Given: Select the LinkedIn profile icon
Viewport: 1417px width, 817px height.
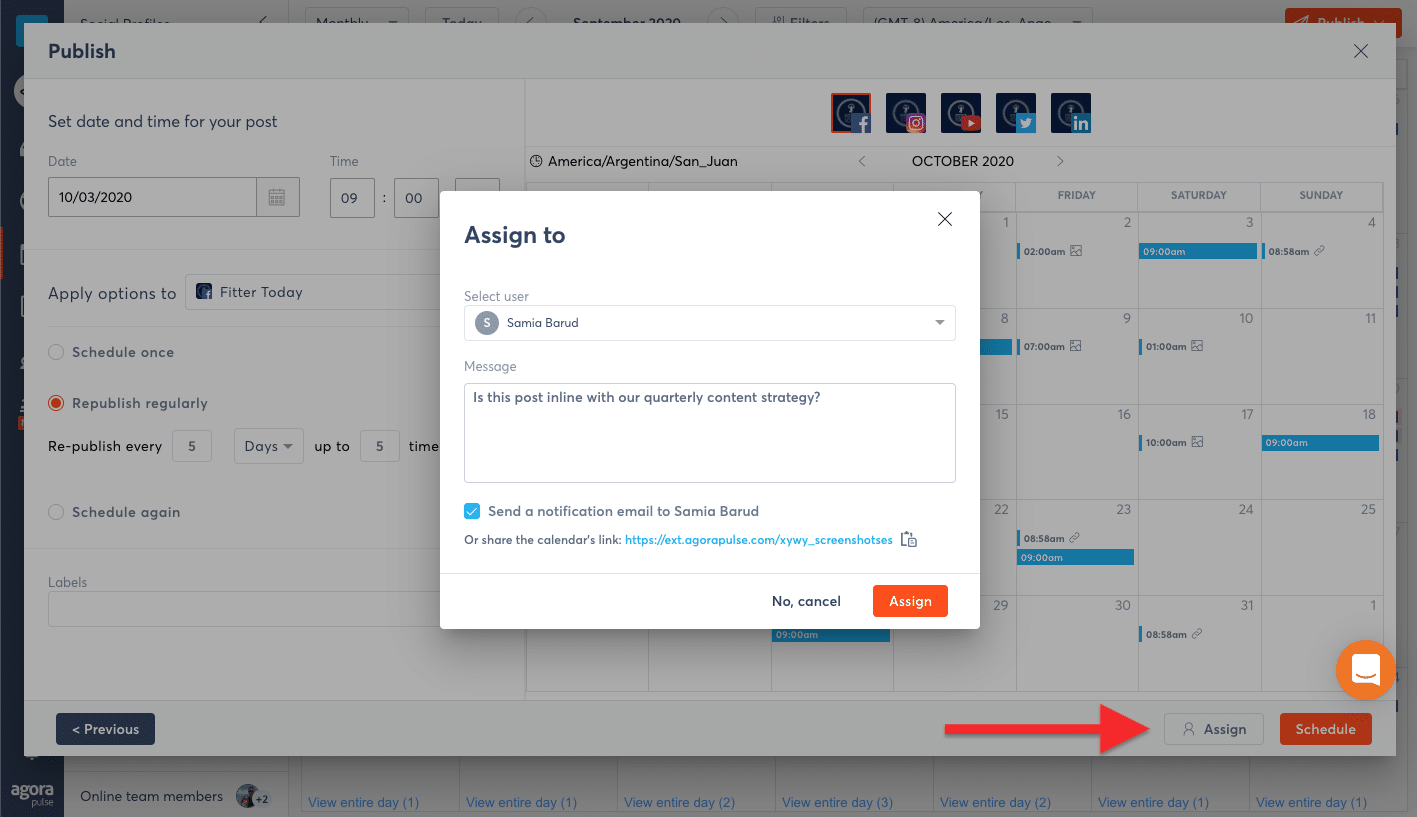Looking at the screenshot, I should [x=1070, y=113].
